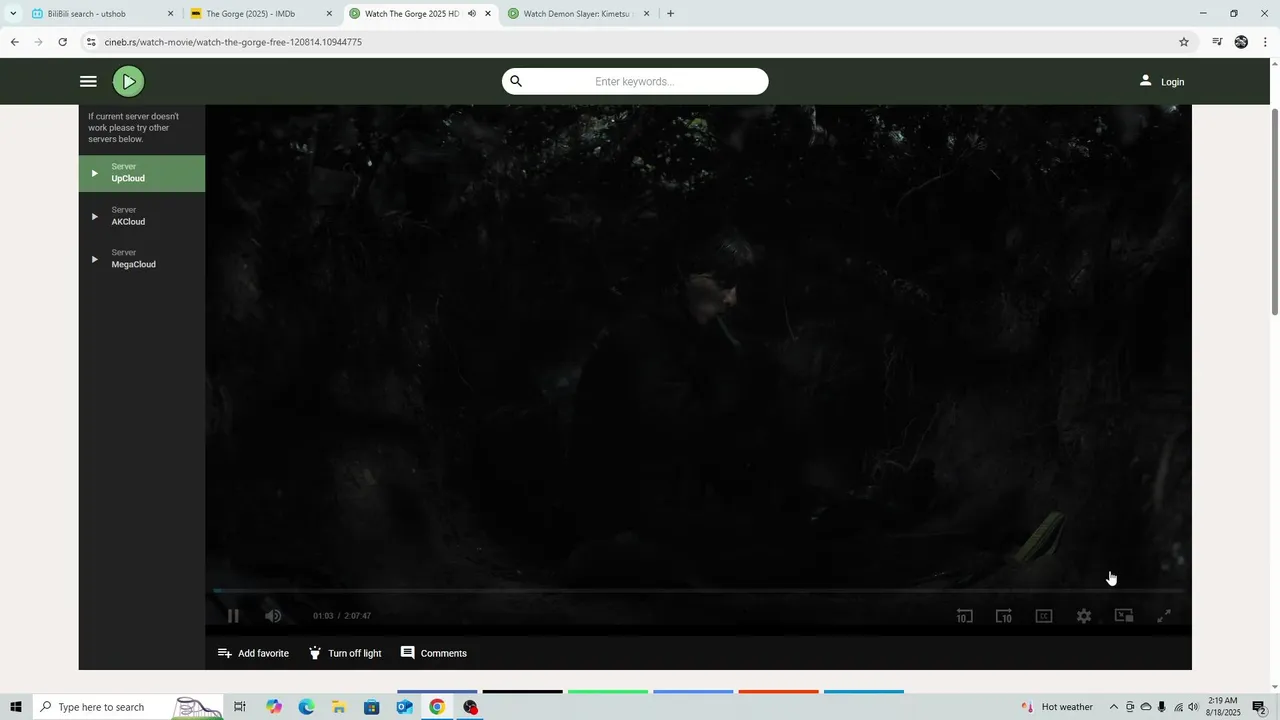The height and width of the screenshot is (720, 1280).
Task: Open the video player settings gear
Action: coord(1084,616)
